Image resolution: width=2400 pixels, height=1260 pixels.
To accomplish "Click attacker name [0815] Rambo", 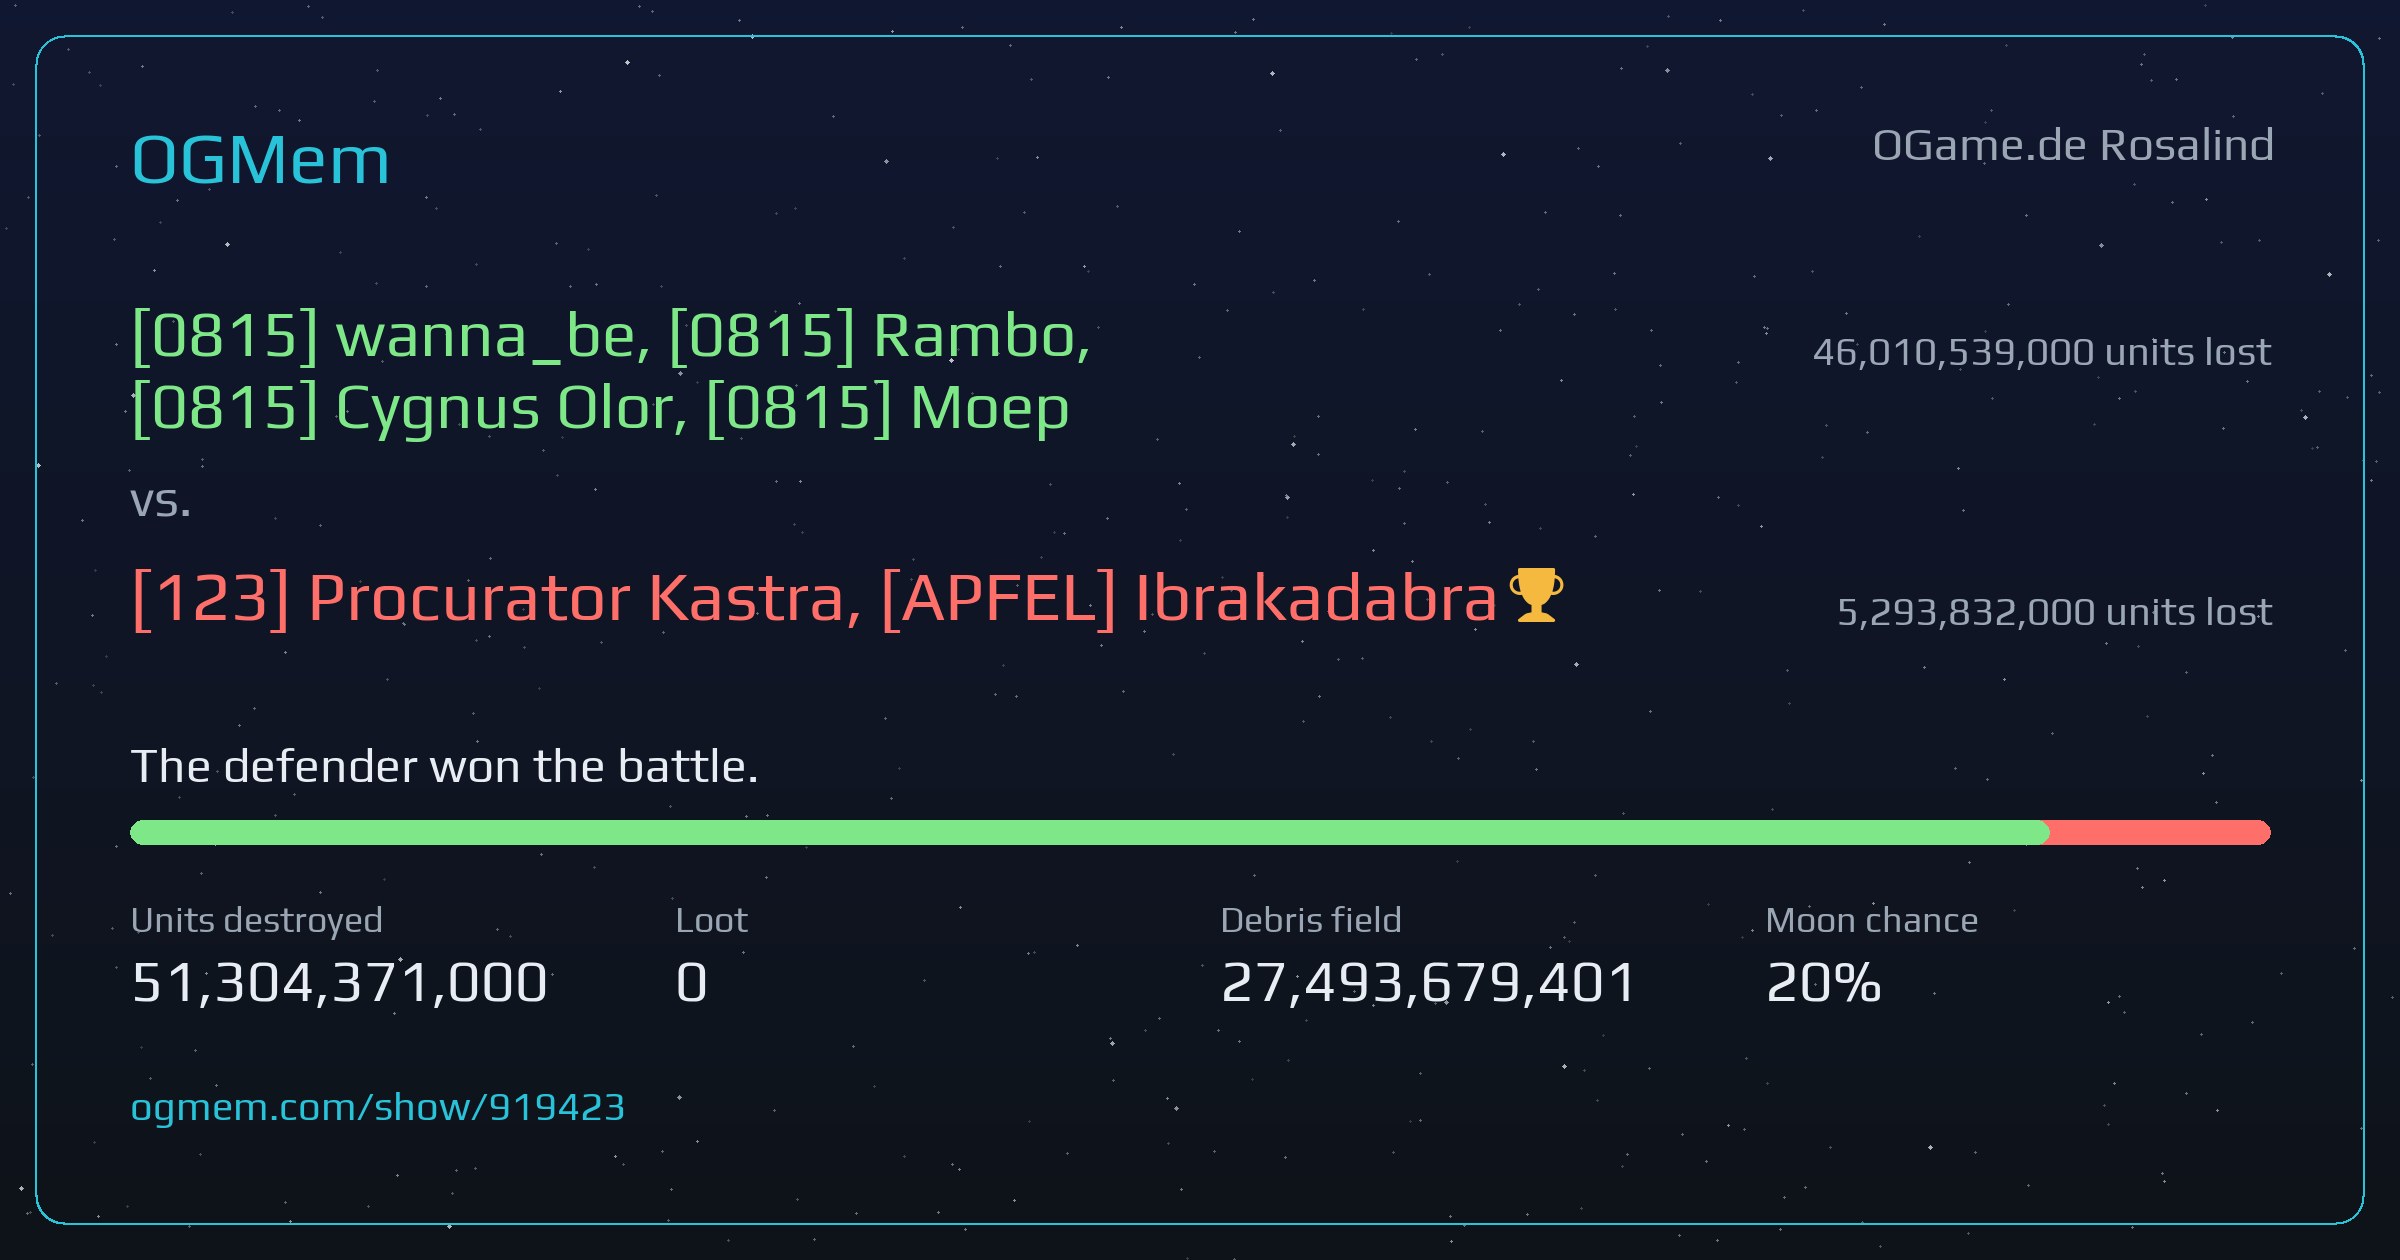I will click(880, 335).
